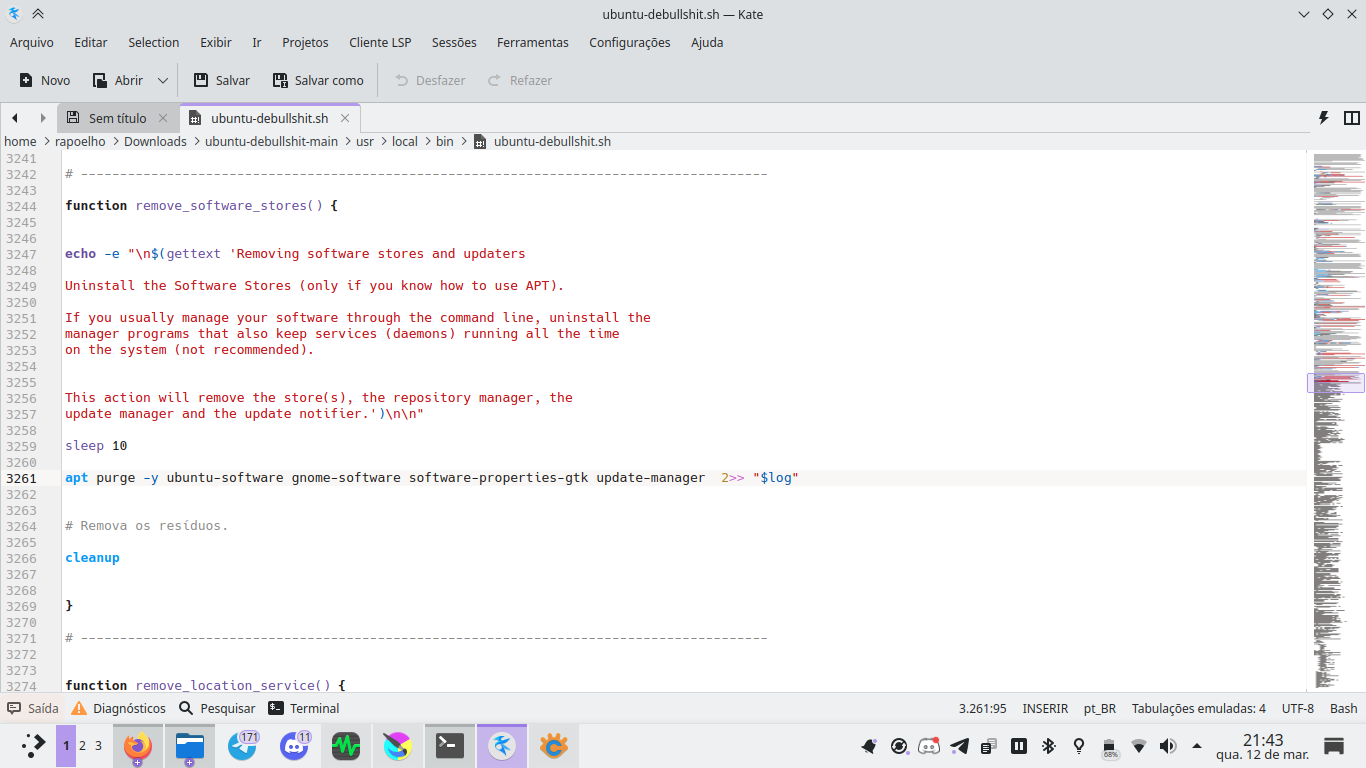Click the Salvar save button
This screenshot has width=1366, height=768.
pyautogui.click(x=222, y=80)
